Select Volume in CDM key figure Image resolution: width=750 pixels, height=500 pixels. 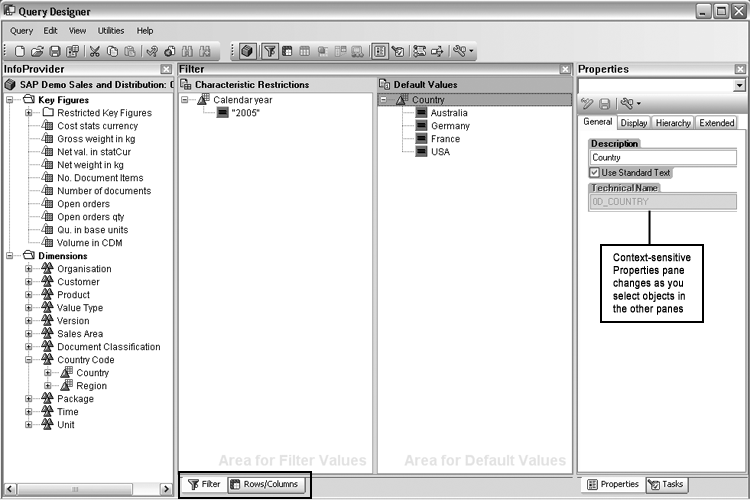pos(89,243)
